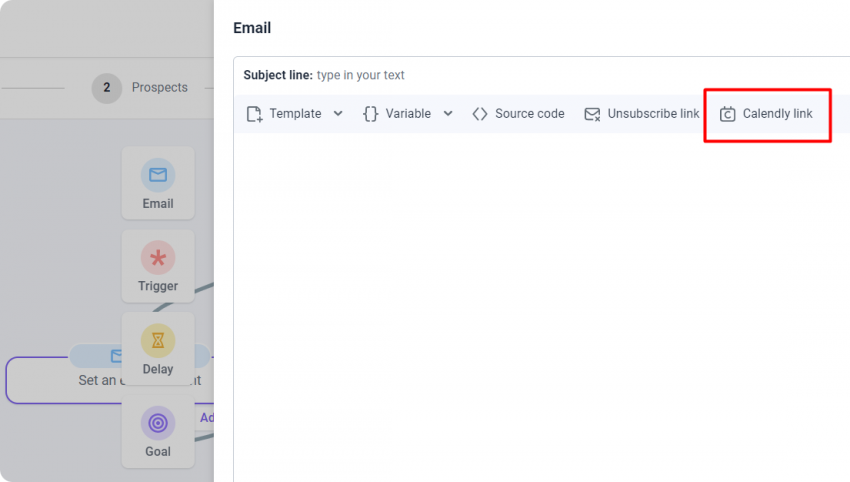Select the Delay label in palette
The width and height of the screenshot is (850, 482).
(x=158, y=369)
